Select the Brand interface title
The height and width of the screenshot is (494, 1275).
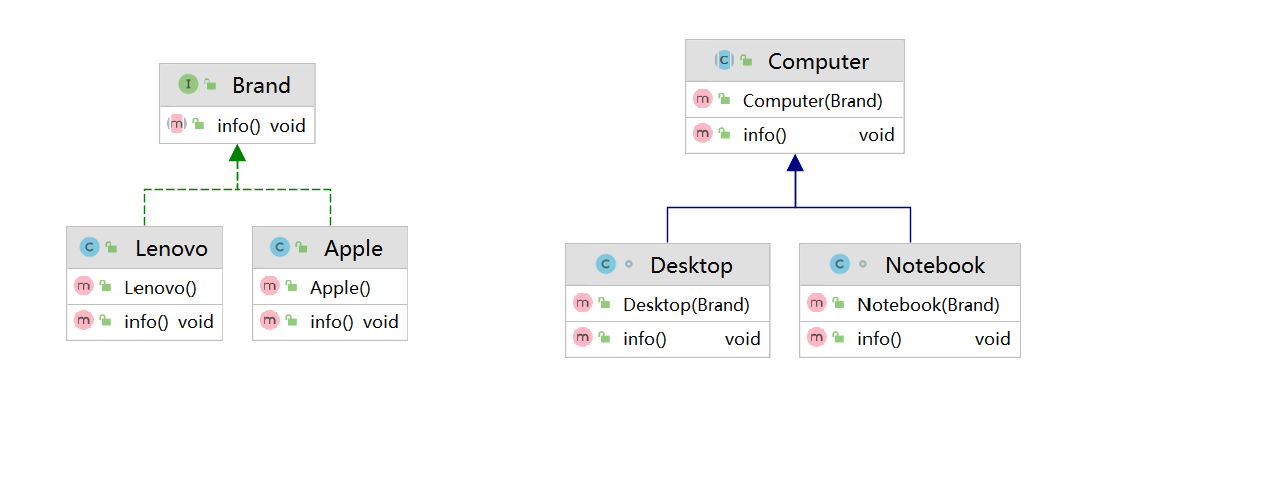261,85
